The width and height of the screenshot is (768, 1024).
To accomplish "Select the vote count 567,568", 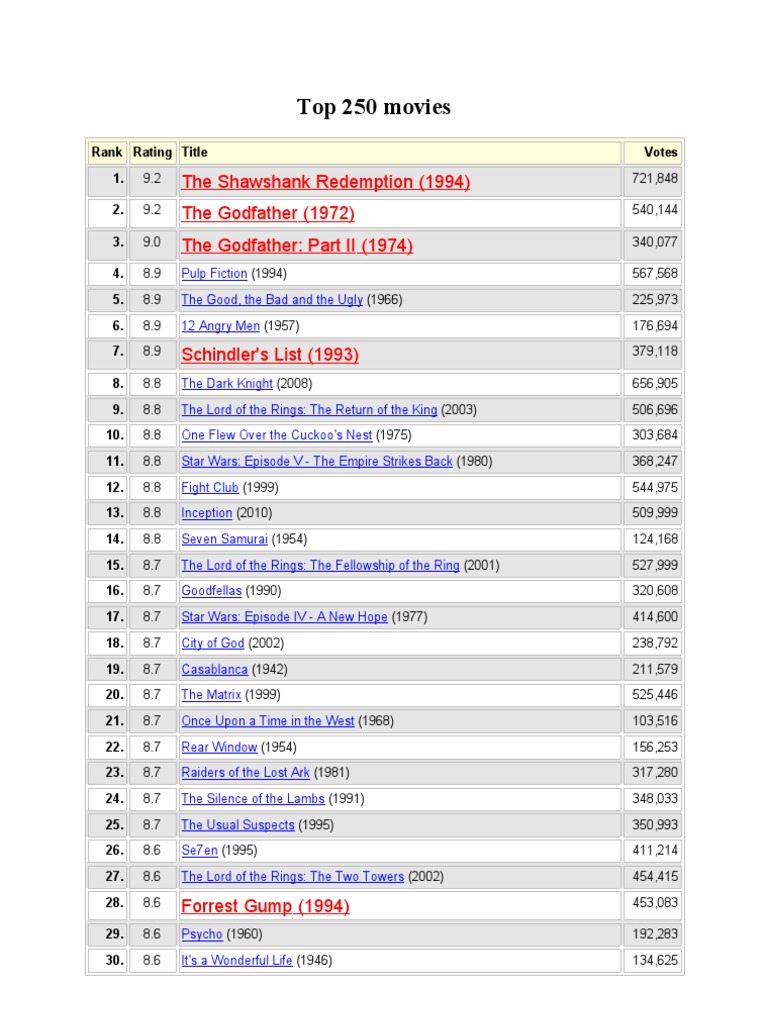I will coord(654,274).
